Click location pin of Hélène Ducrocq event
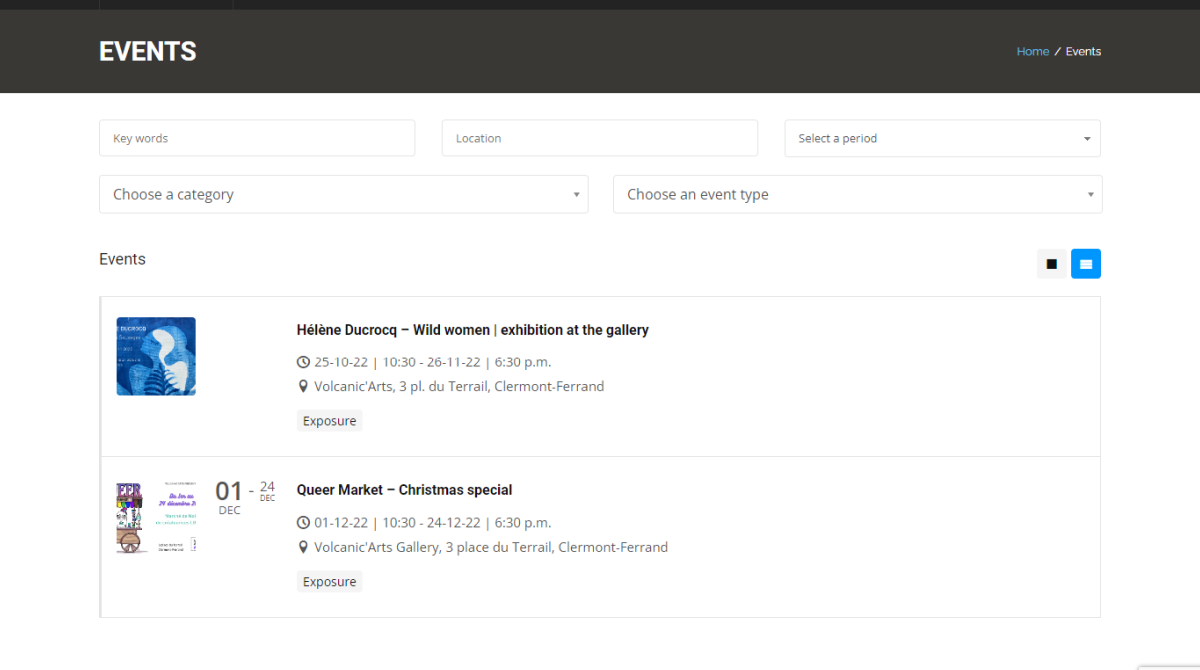 [304, 386]
